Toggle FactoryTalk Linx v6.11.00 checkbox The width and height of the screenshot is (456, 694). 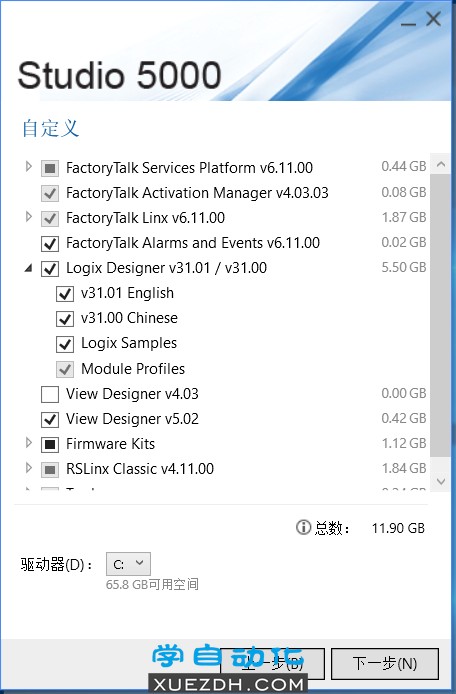[x=50, y=218]
